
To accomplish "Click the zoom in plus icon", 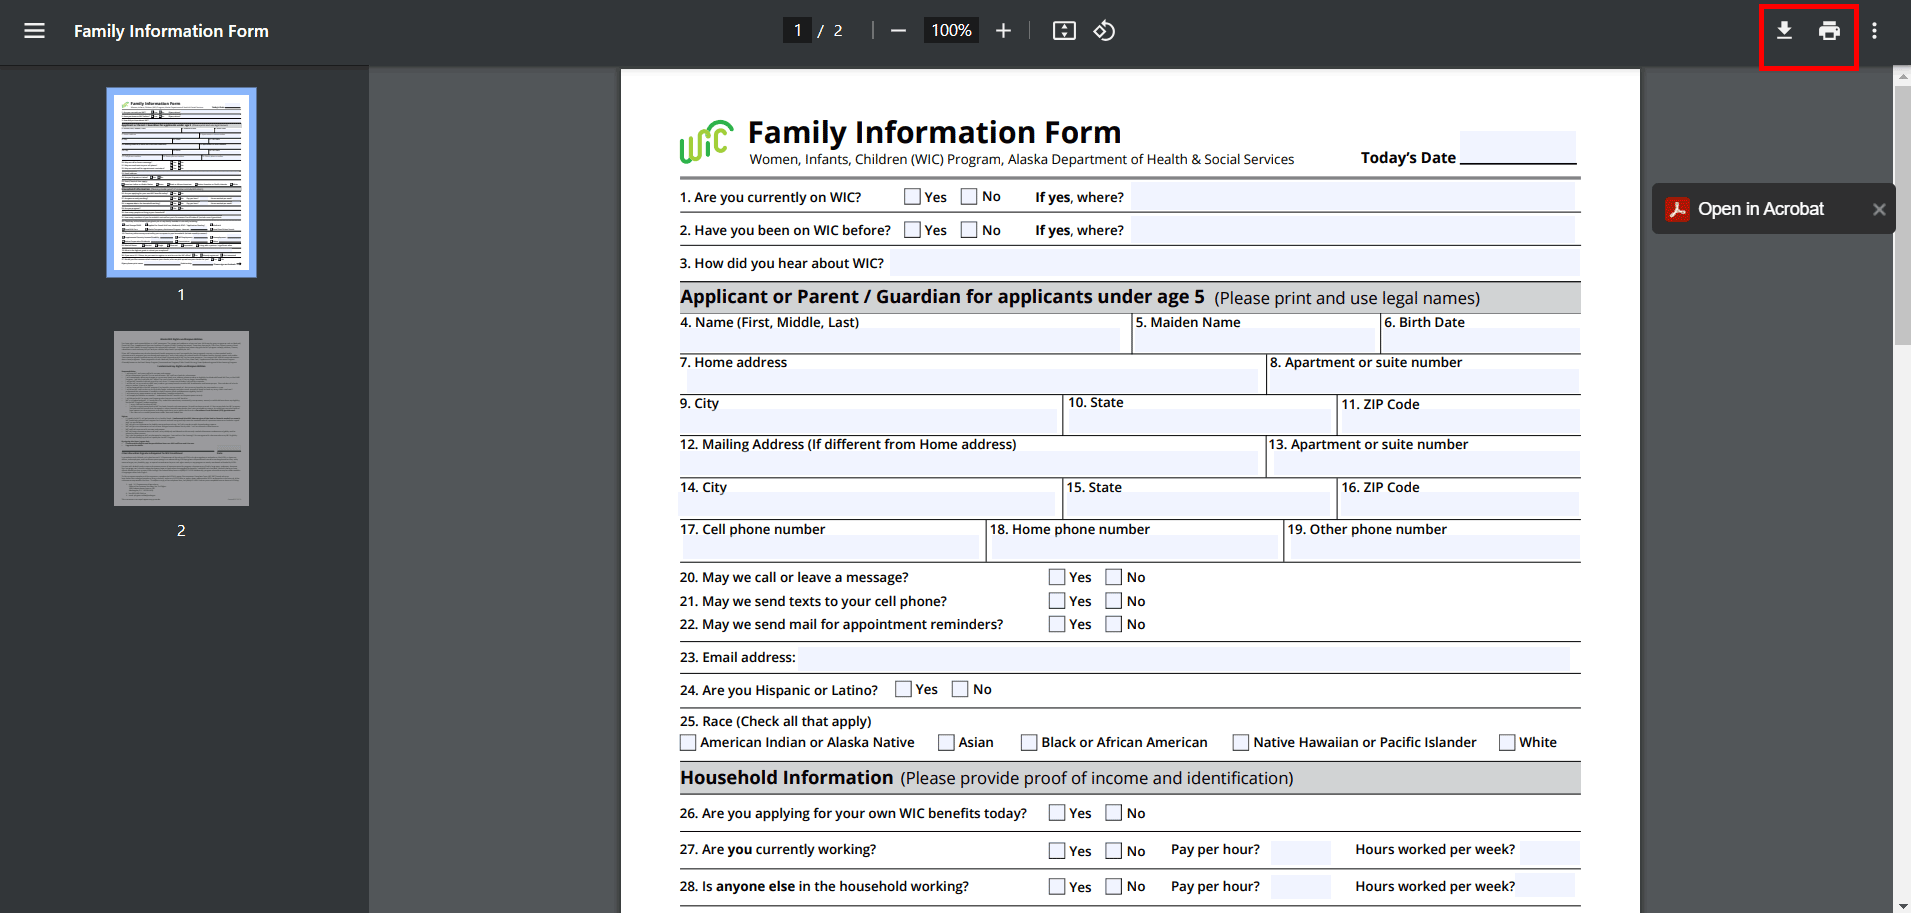I will click(1003, 31).
